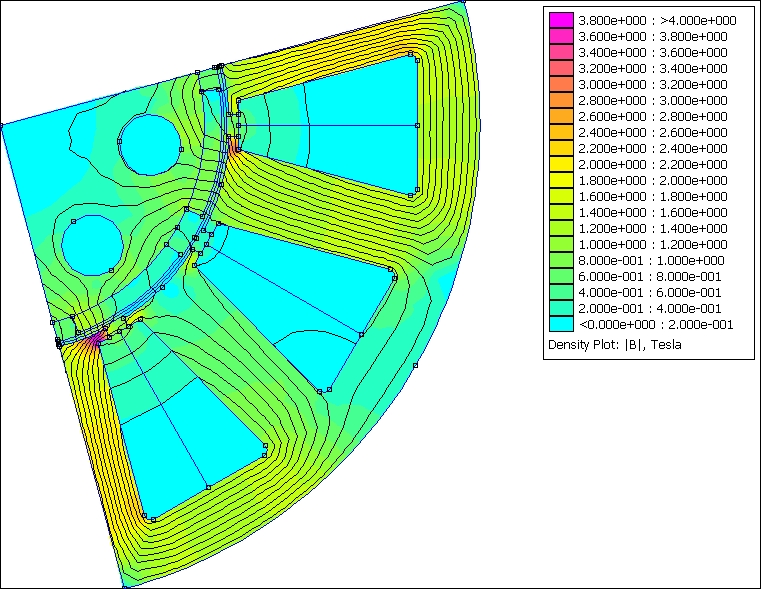Viewport: 761px width, 589px height.
Task: Click inside the middle cyan stator slot
Action: click(x=300, y=300)
